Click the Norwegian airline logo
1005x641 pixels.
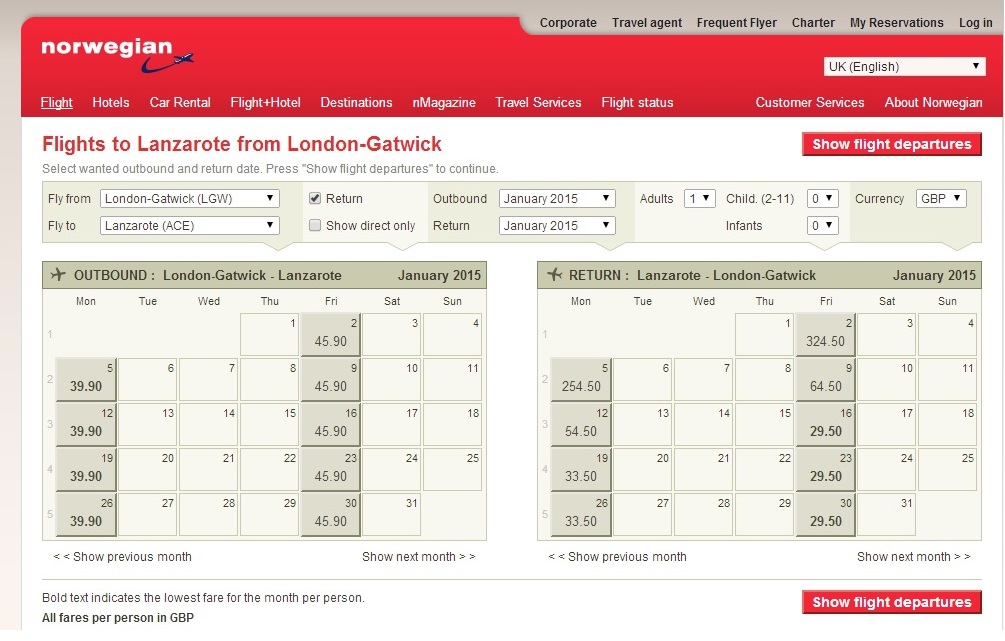117,55
